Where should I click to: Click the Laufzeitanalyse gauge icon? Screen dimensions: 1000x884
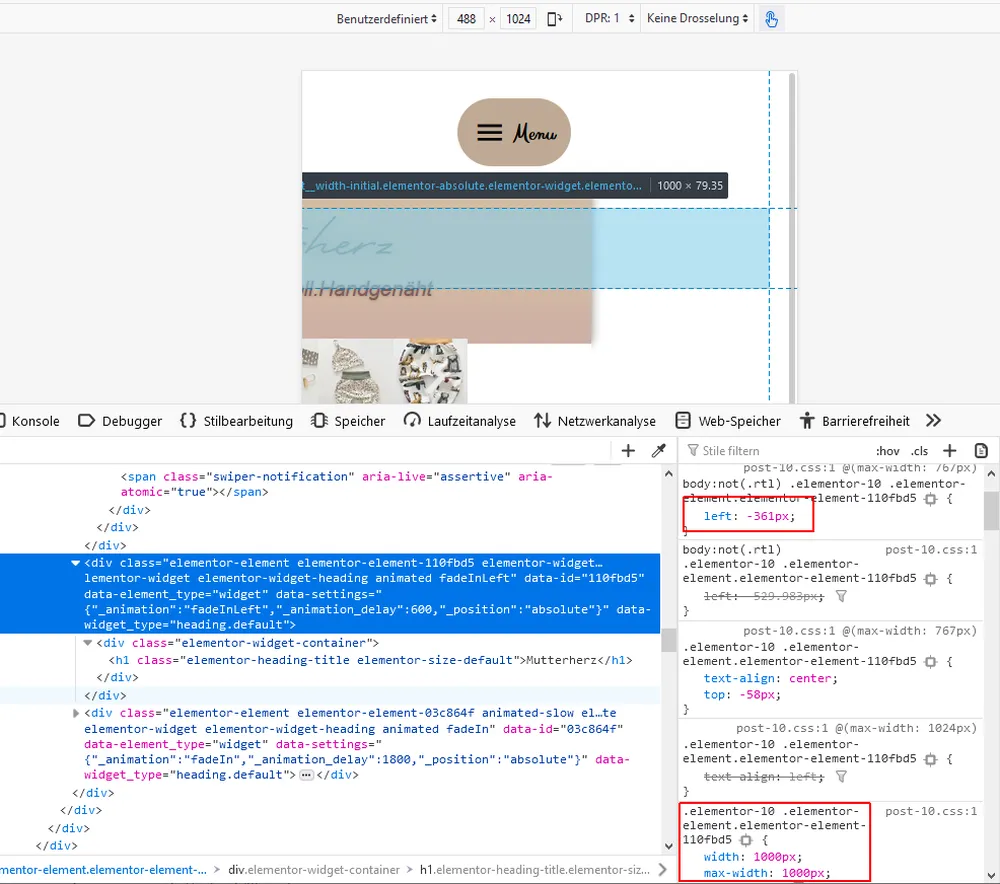point(412,420)
